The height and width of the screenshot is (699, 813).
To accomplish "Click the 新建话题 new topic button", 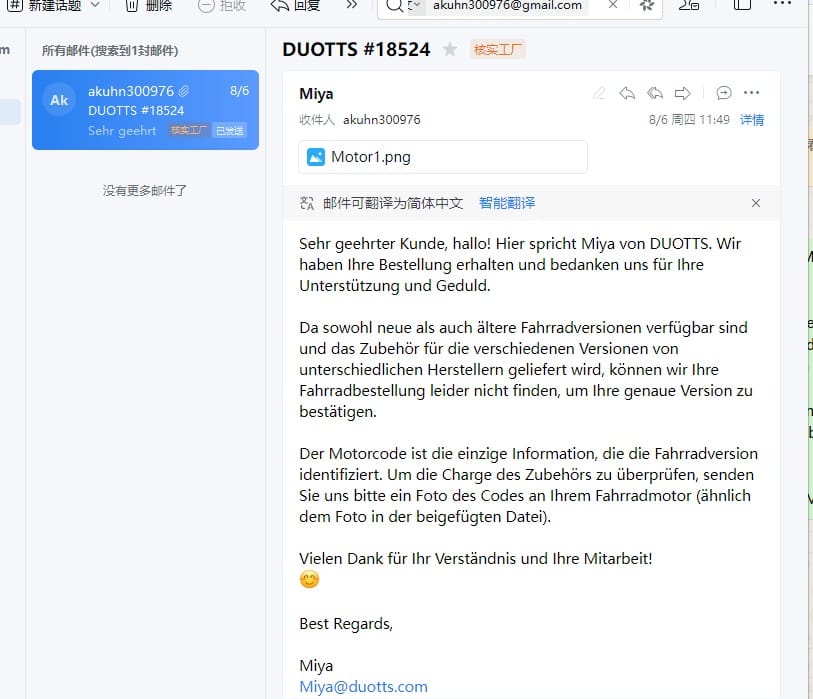I will (x=45, y=6).
